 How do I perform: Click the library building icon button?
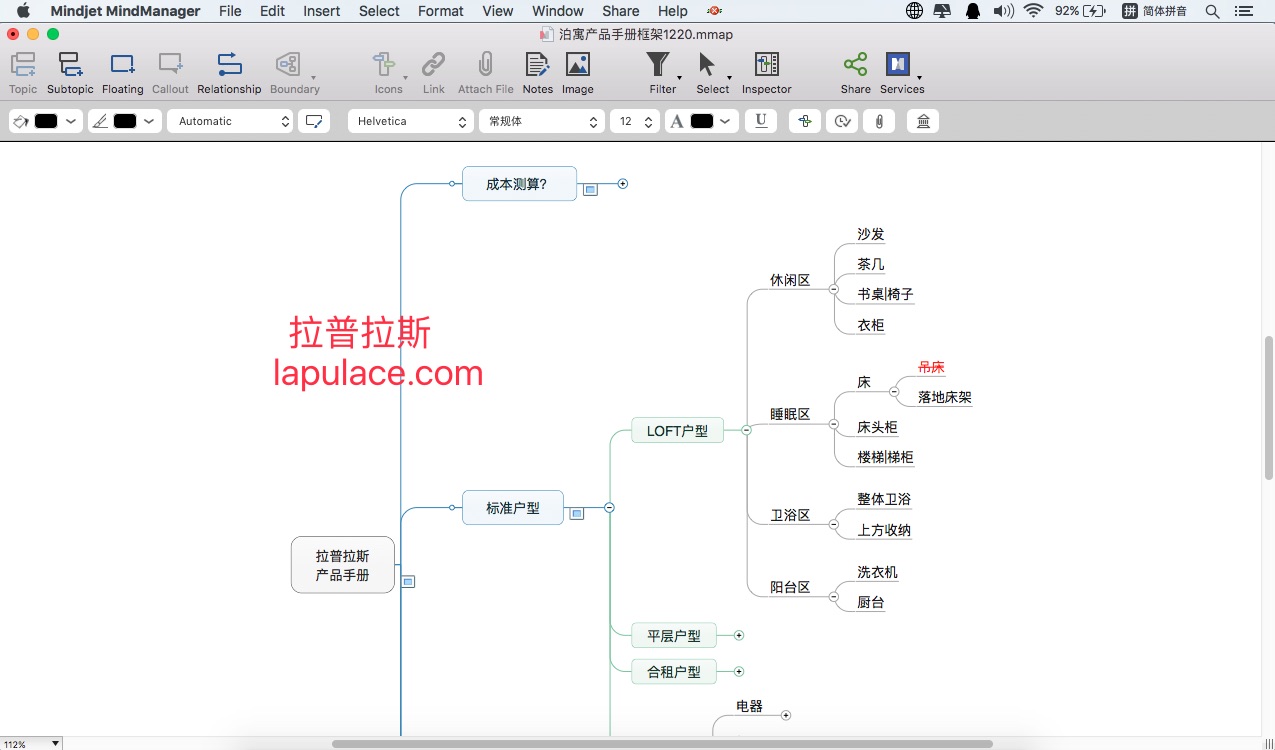tap(923, 121)
